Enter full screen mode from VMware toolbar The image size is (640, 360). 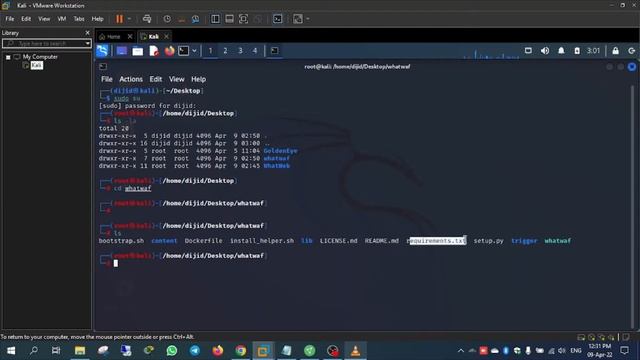(x=243, y=19)
